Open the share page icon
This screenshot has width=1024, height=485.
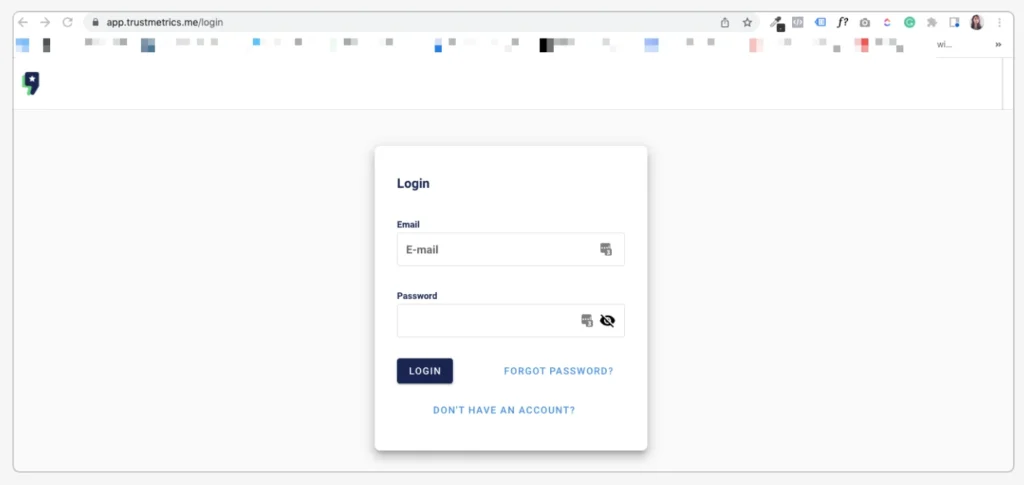pyautogui.click(x=725, y=22)
